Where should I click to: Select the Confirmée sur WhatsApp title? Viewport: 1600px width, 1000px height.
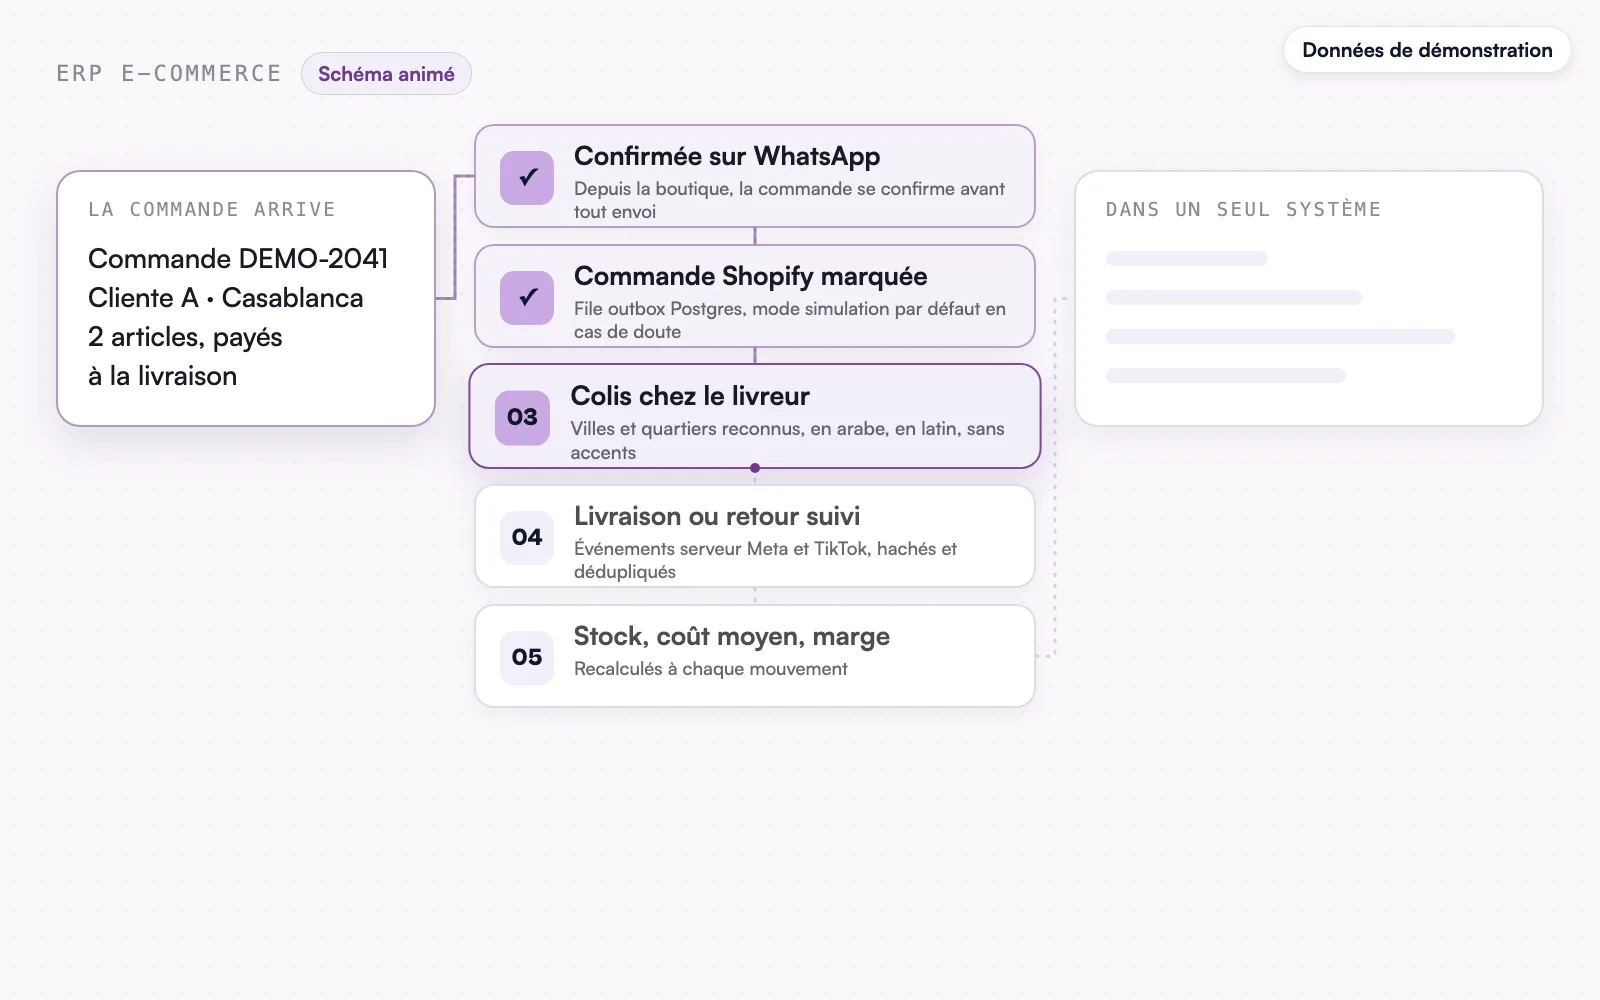click(x=727, y=156)
